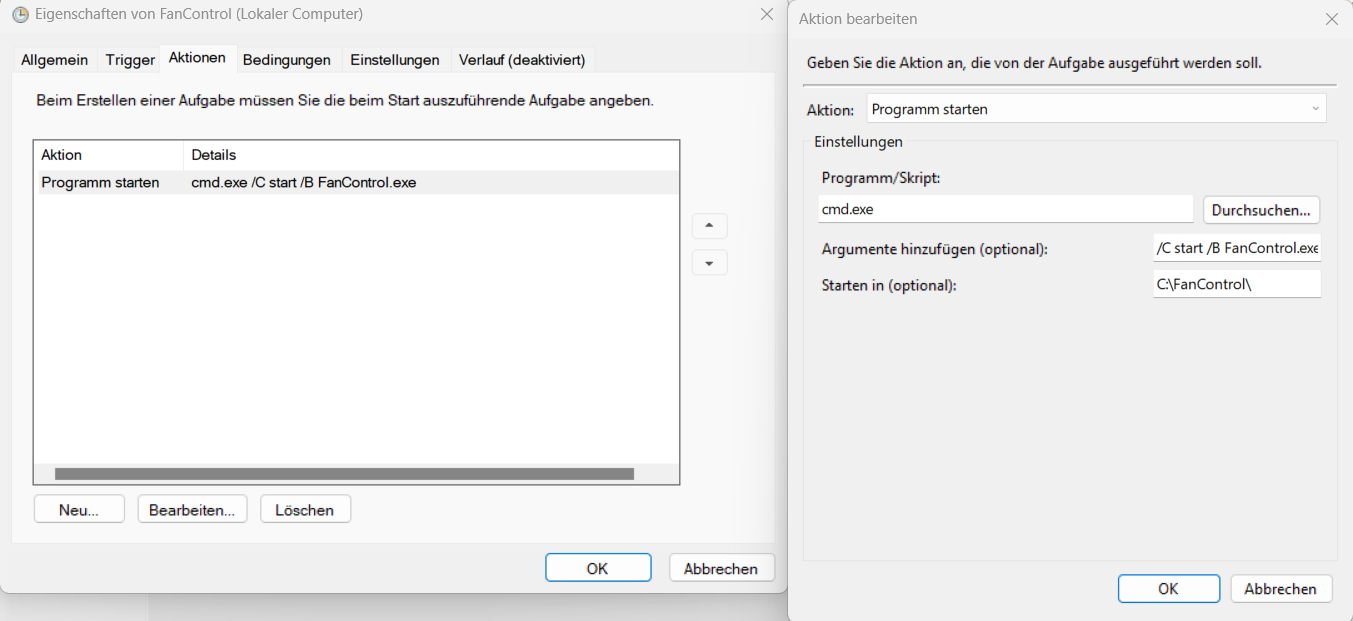The image size is (1353, 621).
Task: Move the selected action down
Action: pyautogui.click(x=709, y=262)
